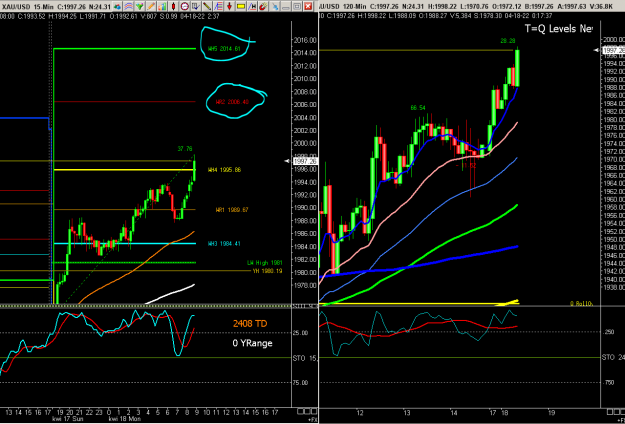Click the orange 2408 TD text

(x=250, y=324)
